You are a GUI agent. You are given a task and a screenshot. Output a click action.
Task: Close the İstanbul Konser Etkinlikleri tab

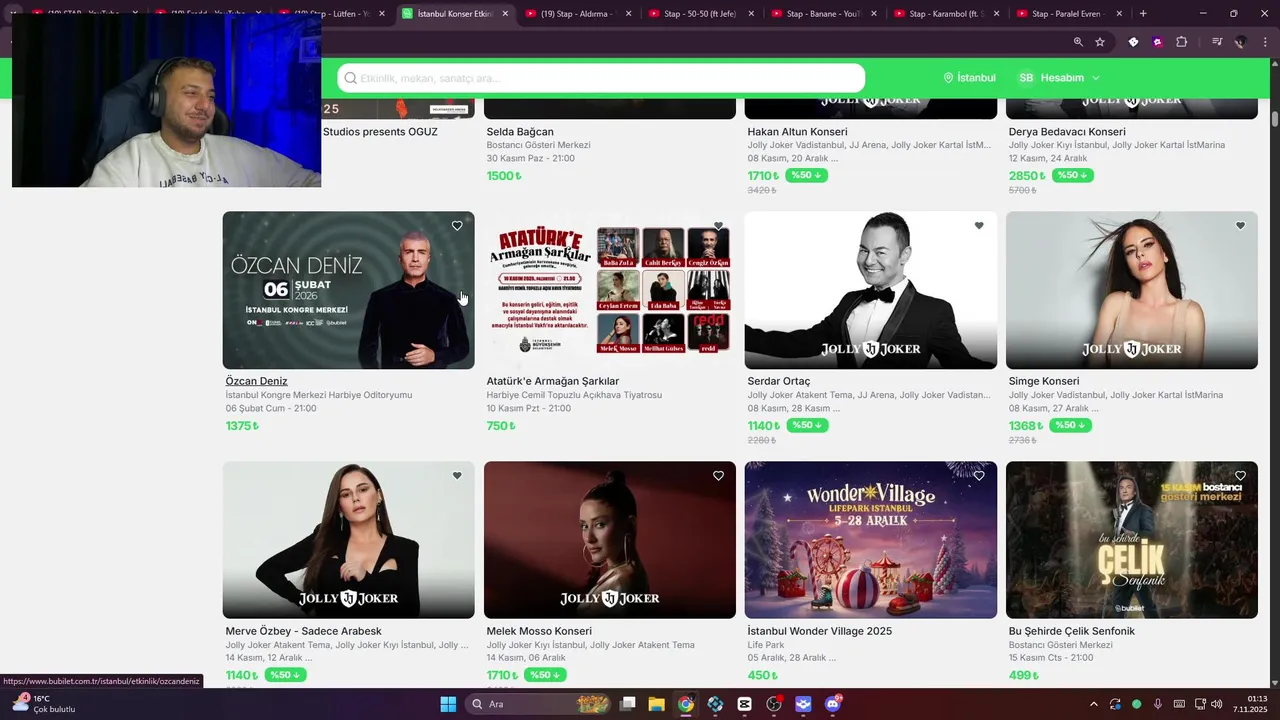pos(505,14)
